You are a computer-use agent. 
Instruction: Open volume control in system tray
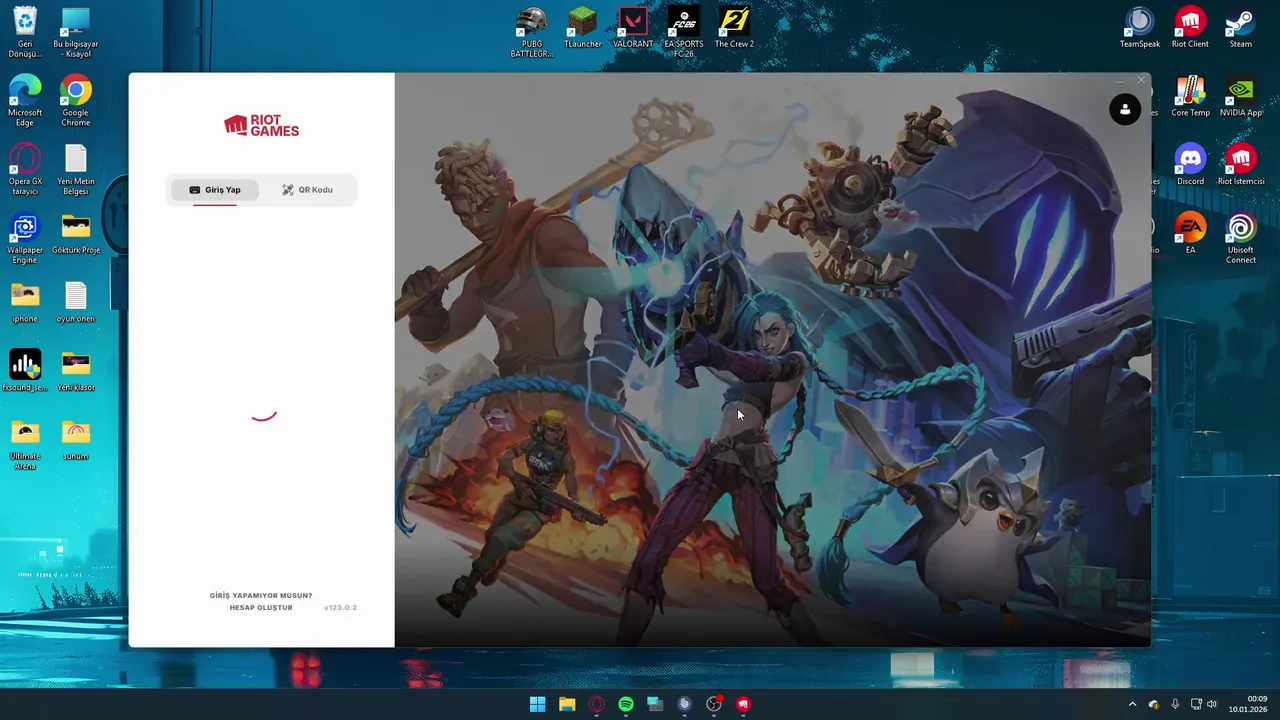point(1212,704)
